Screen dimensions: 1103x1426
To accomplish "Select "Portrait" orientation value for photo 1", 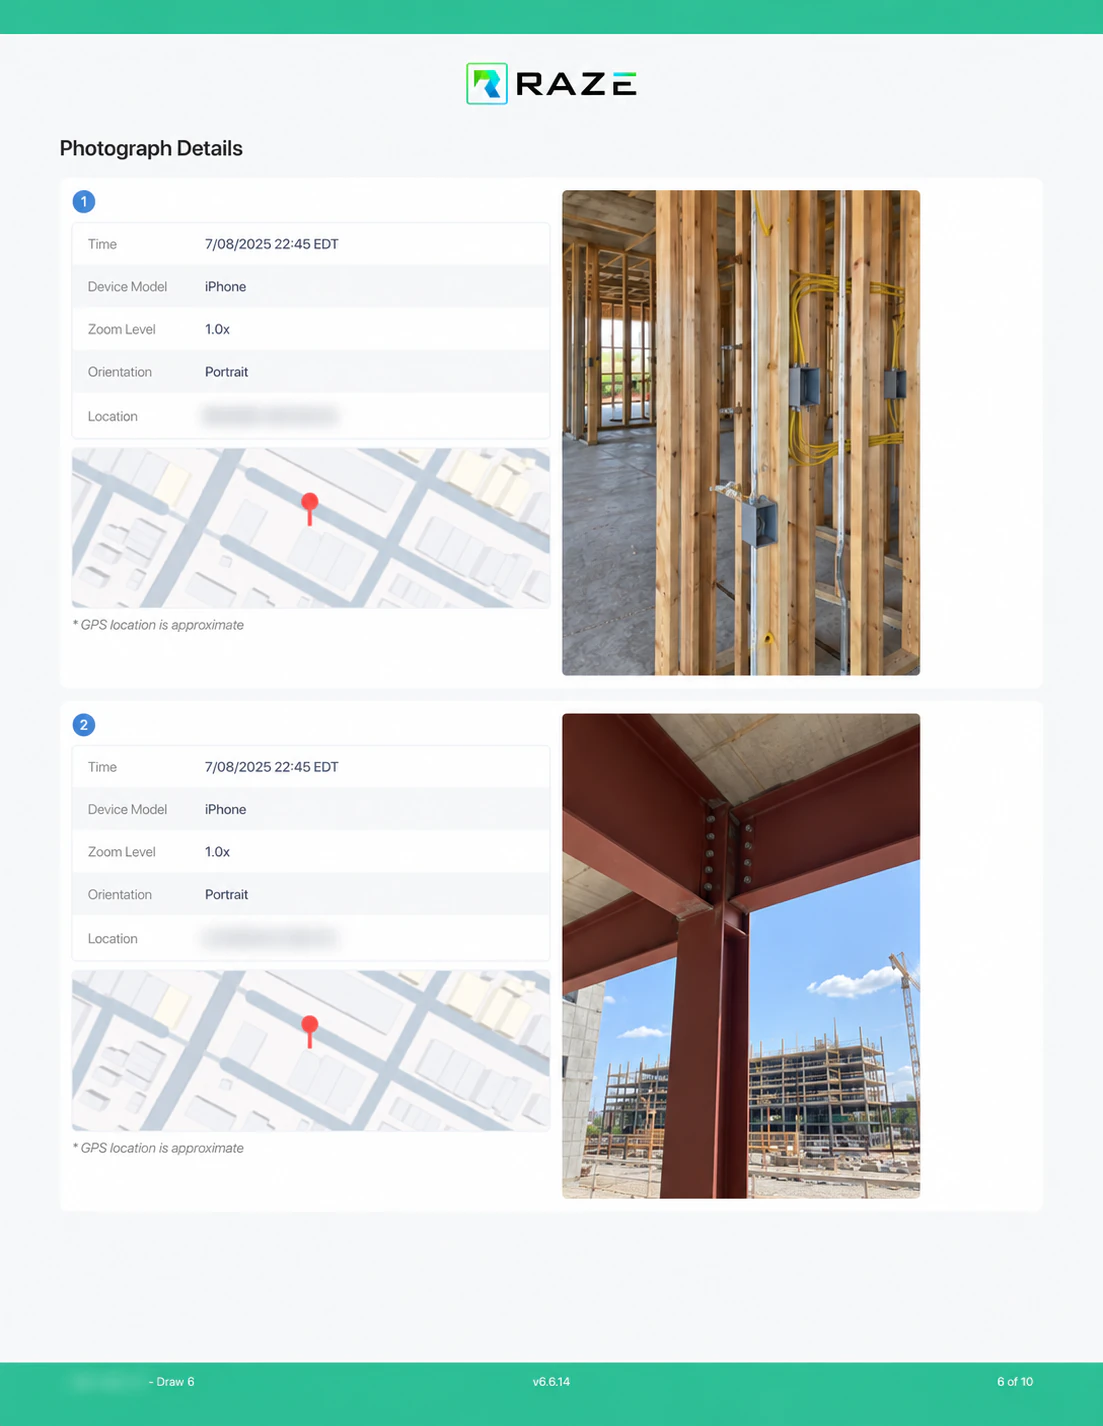I will pos(227,372).
